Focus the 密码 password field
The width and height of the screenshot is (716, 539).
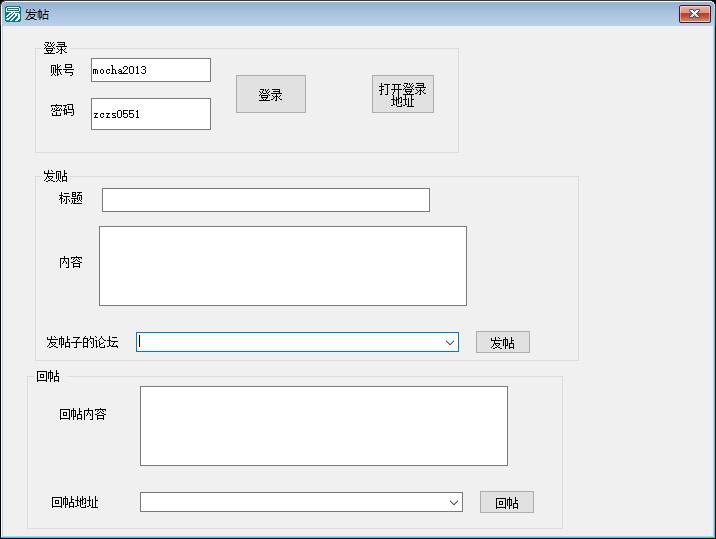(150, 114)
